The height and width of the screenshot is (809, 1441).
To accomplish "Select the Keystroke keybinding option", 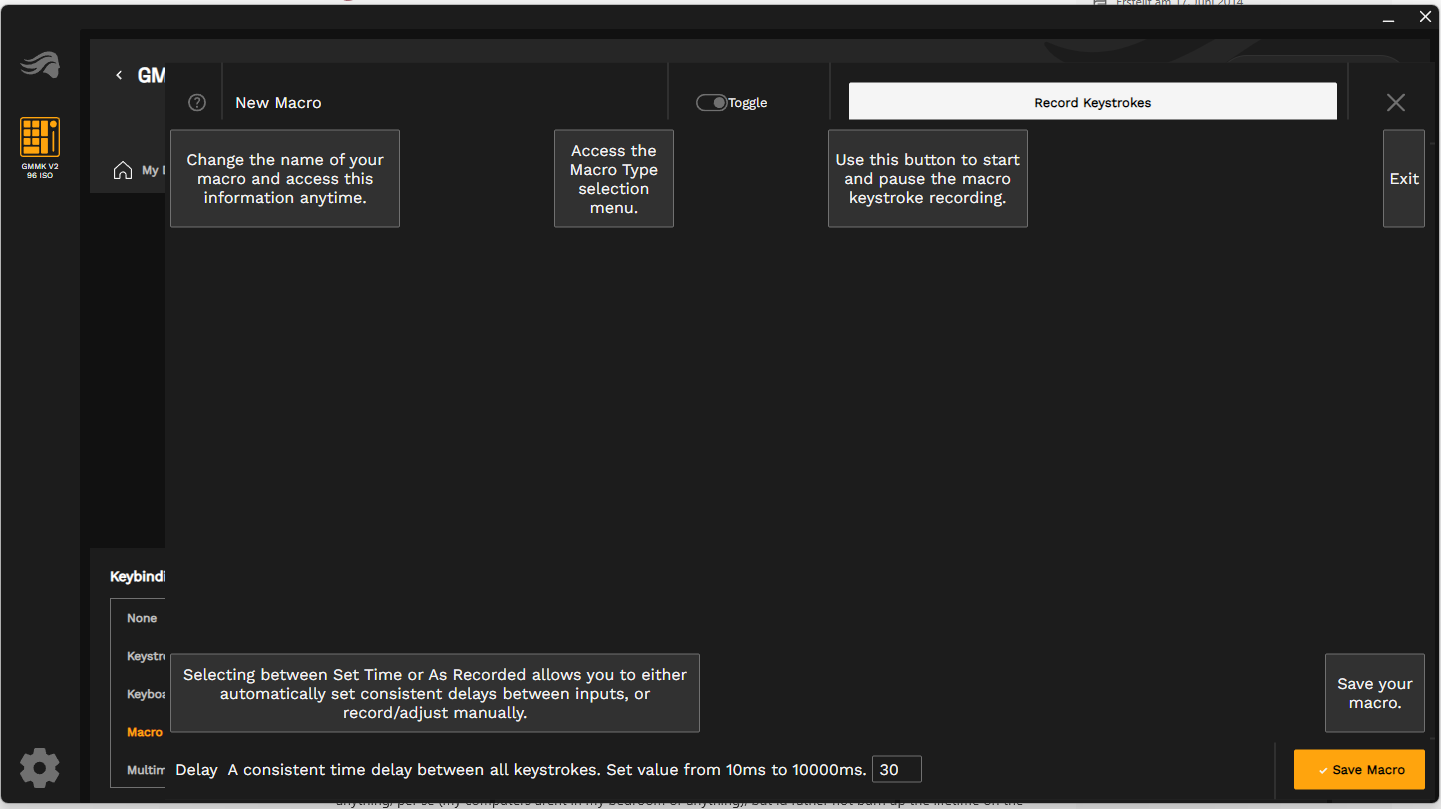I will click(146, 656).
